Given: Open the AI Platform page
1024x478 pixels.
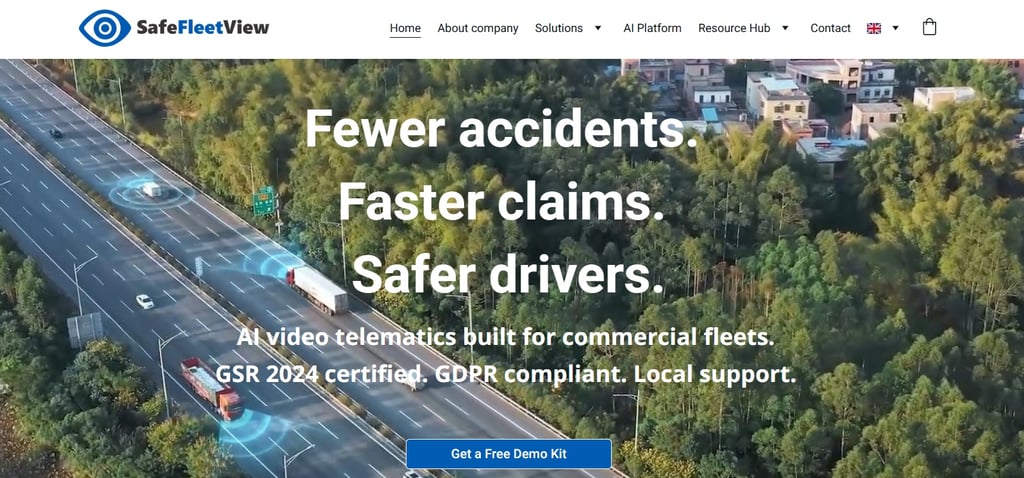Looking at the screenshot, I should [652, 28].
